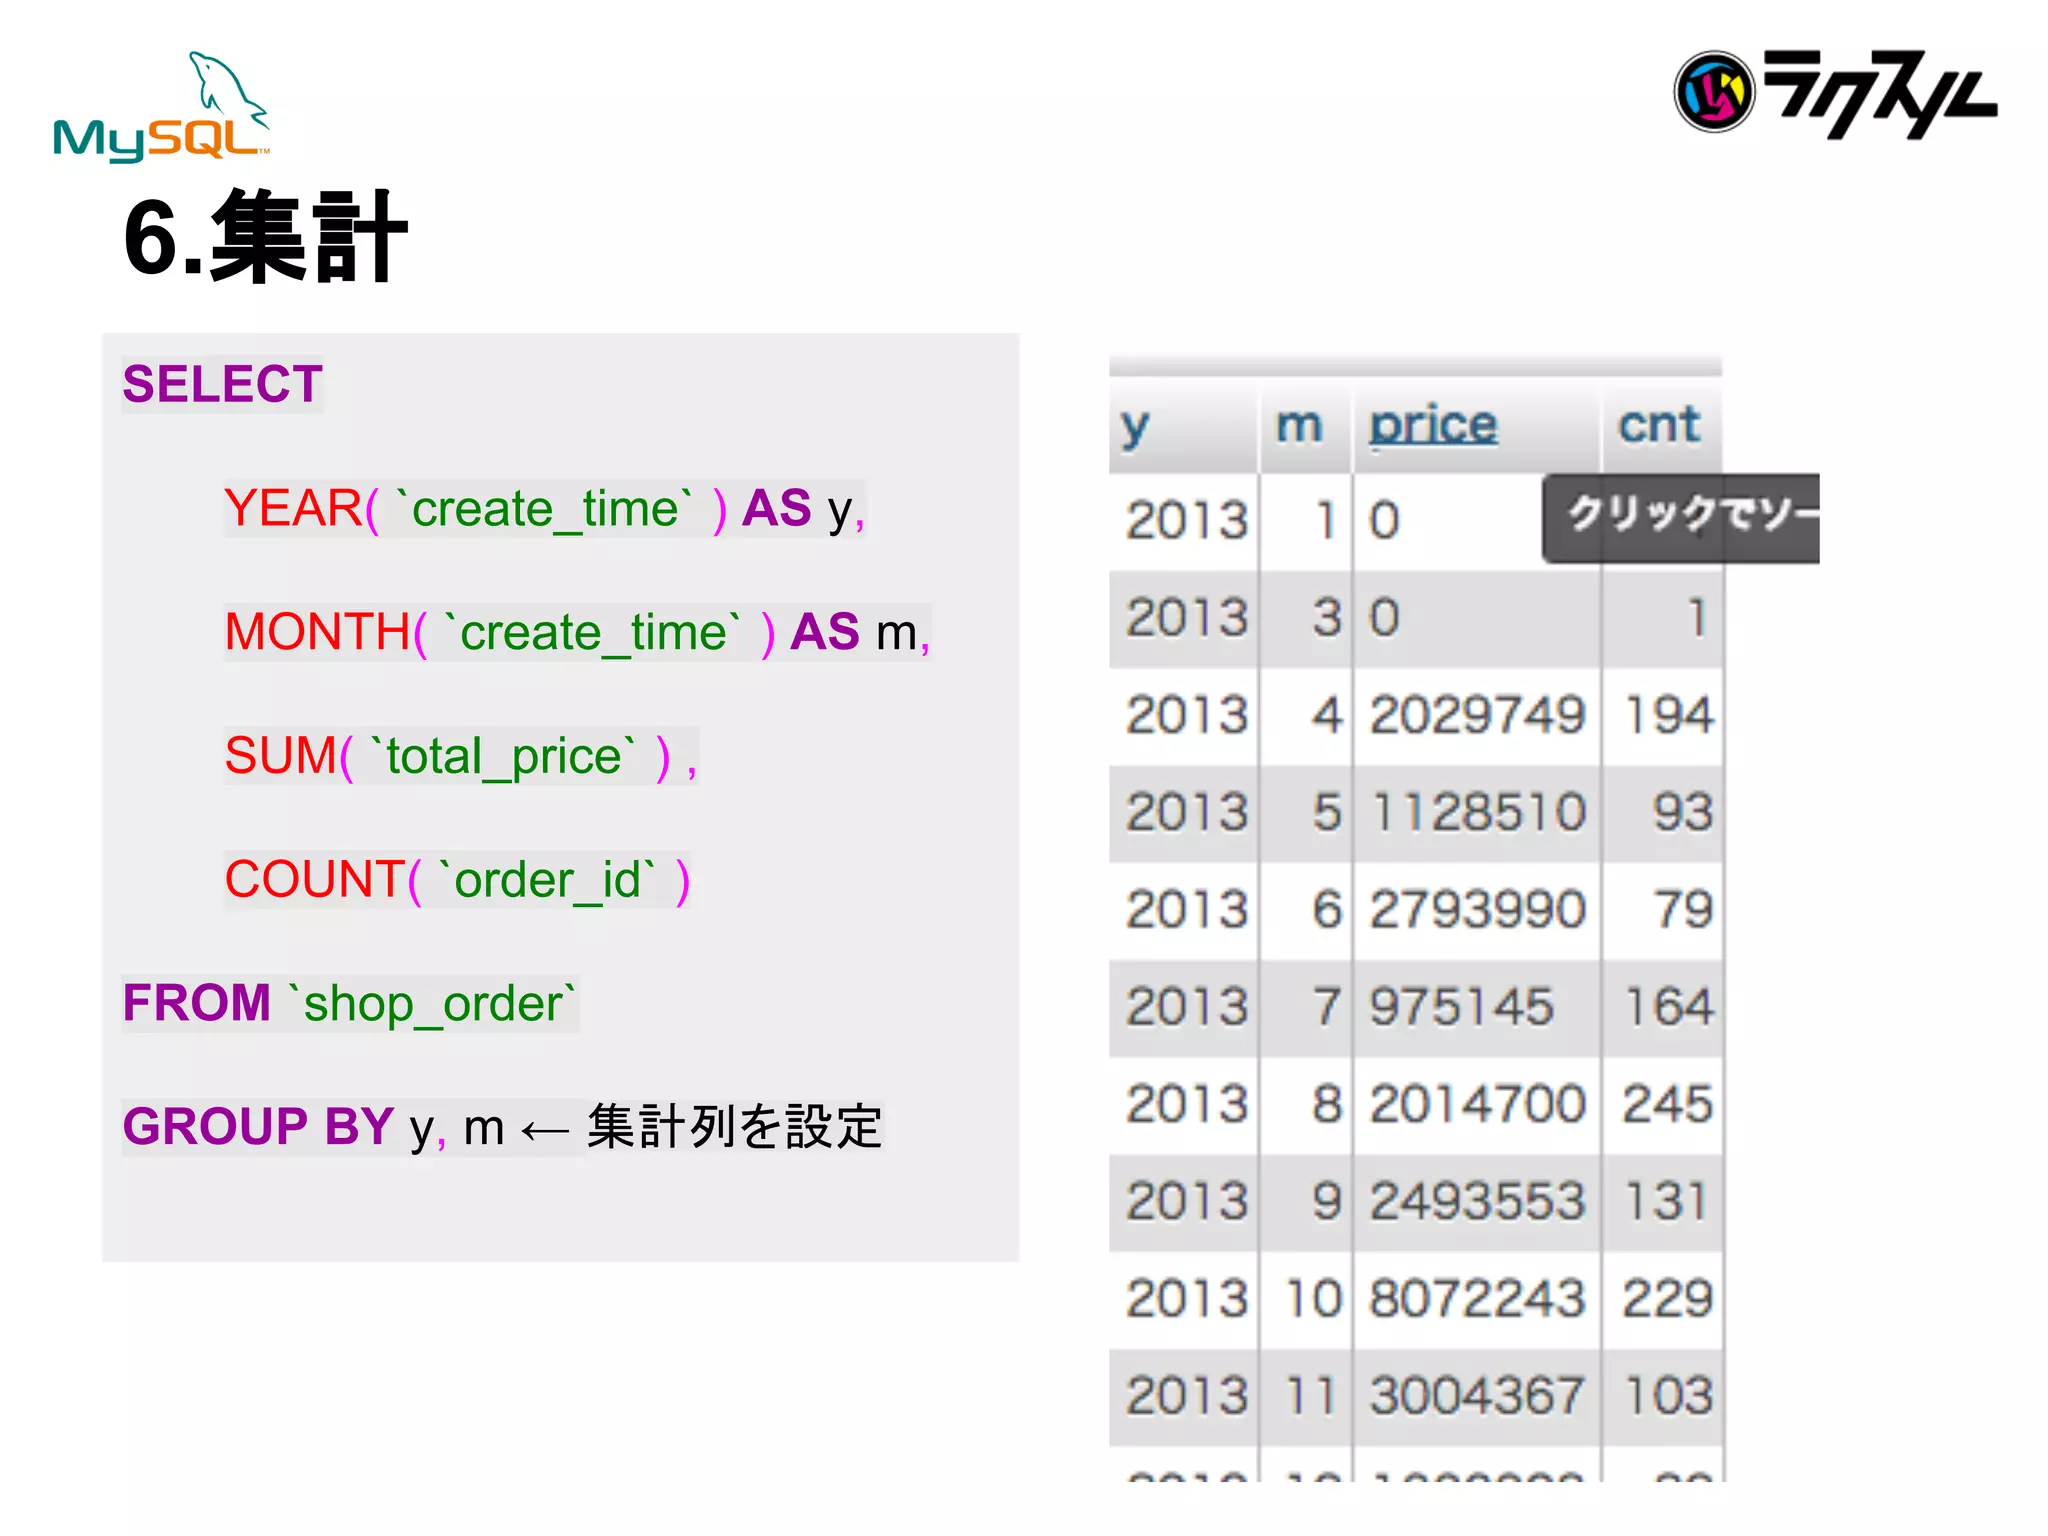Image resolution: width=2048 pixels, height=1536 pixels.
Task: Click the cnt value 79
Action: (1684, 909)
